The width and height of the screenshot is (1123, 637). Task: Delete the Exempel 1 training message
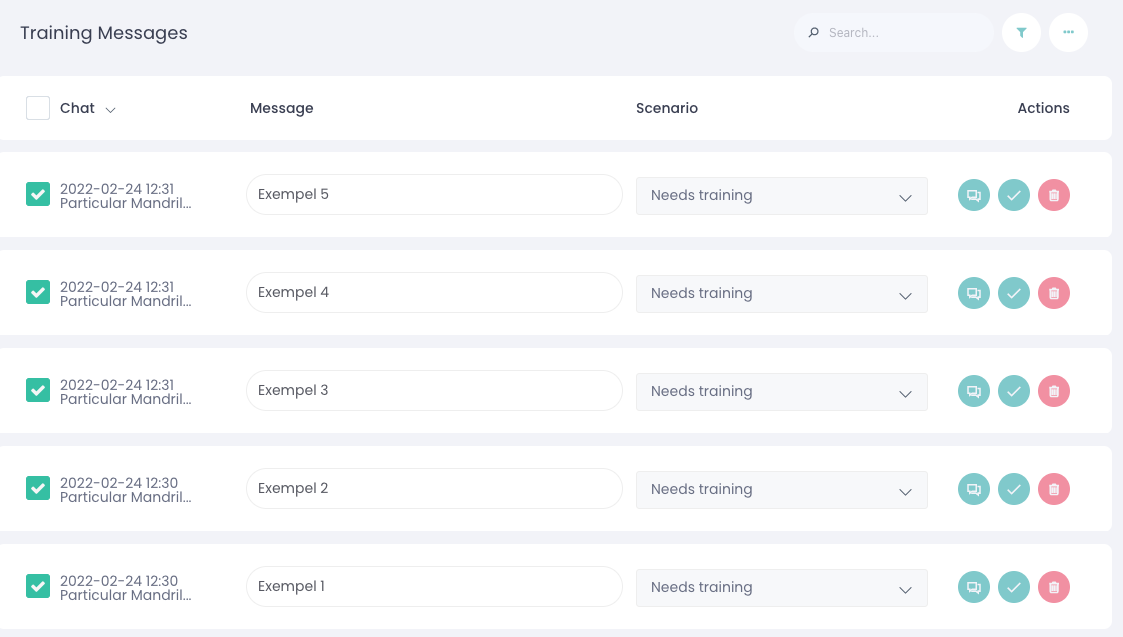(1054, 587)
